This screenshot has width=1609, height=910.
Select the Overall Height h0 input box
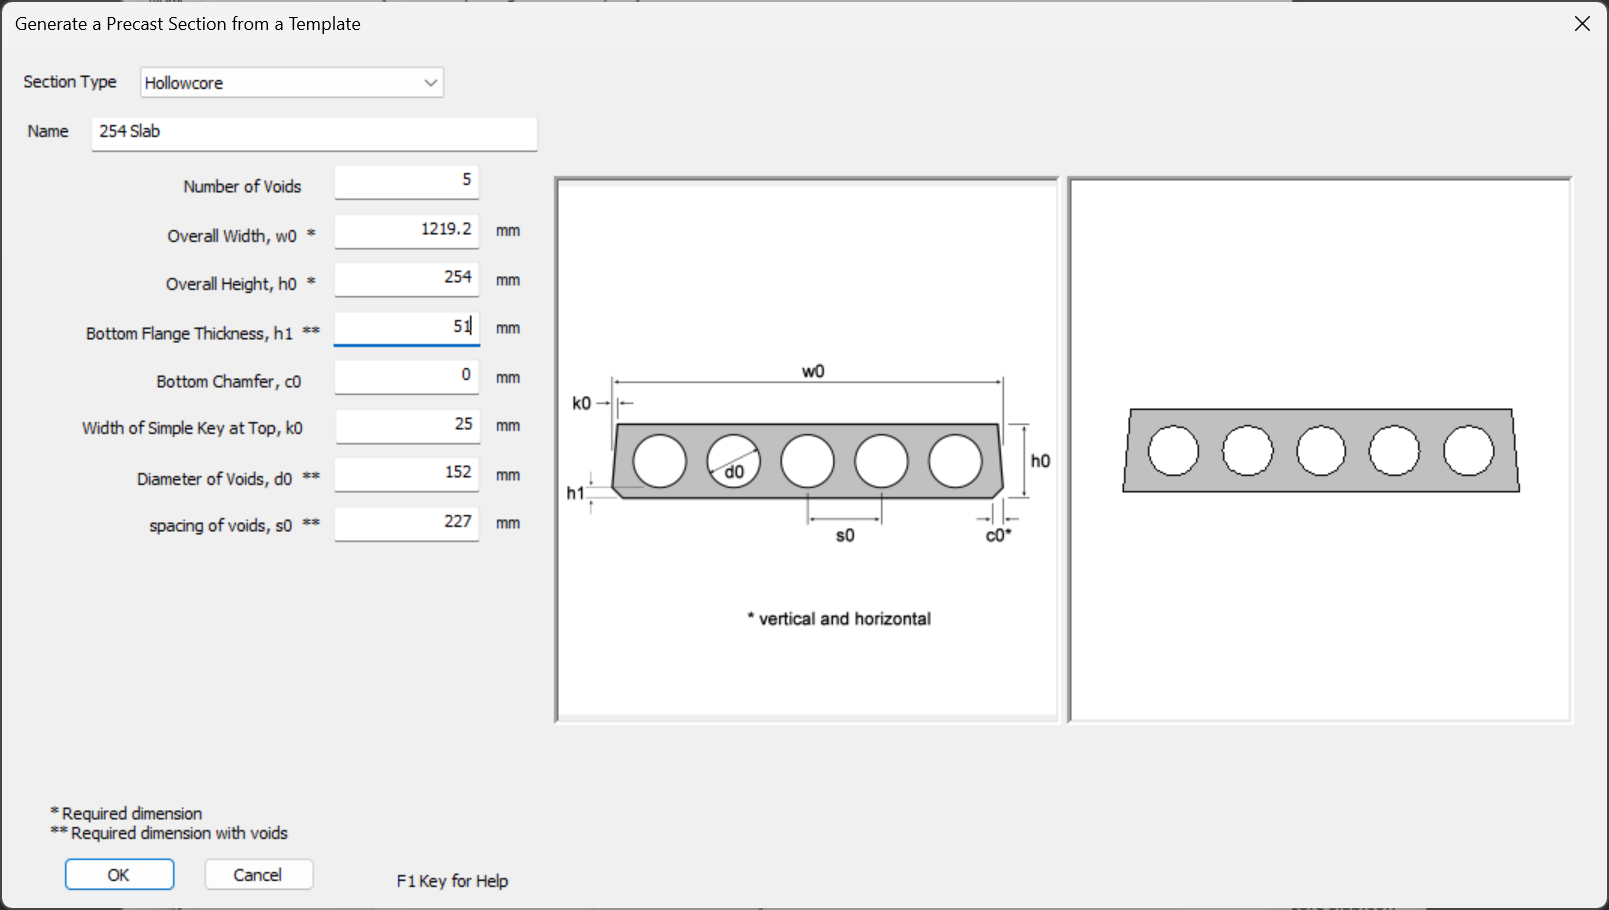406,278
